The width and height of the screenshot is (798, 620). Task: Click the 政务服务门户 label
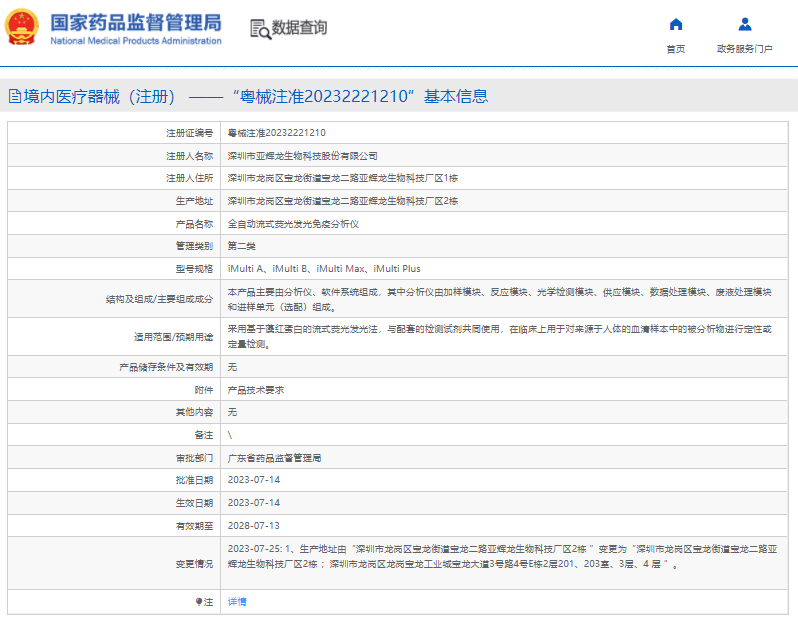pos(745,49)
